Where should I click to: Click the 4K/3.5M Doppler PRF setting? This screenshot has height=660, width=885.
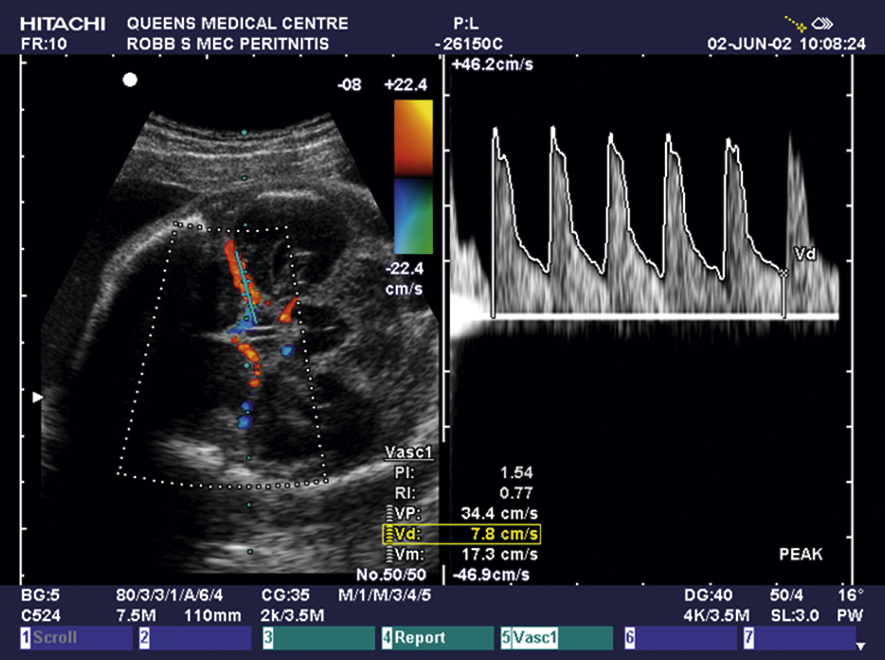[x=717, y=615]
